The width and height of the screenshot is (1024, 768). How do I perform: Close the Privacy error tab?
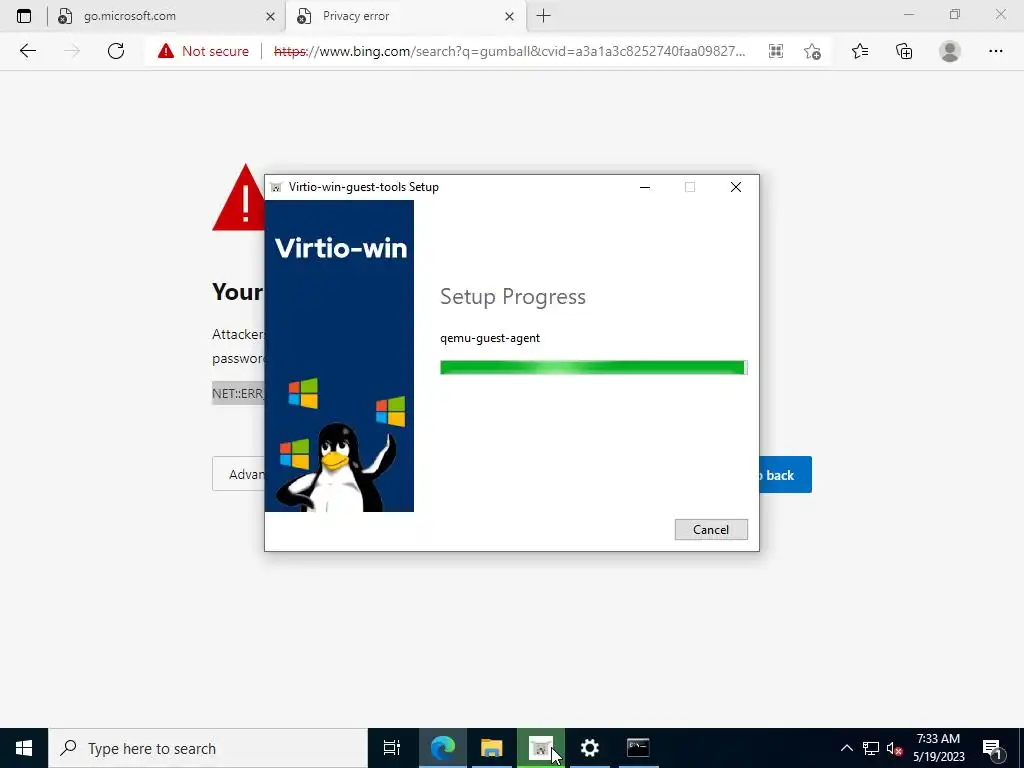(x=509, y=17)
